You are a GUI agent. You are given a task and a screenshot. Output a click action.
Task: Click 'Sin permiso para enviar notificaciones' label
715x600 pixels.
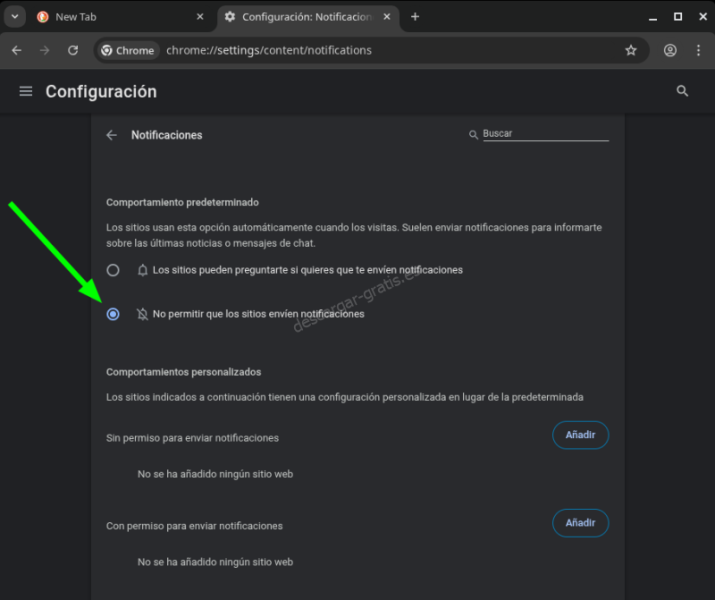pos(192,438)
